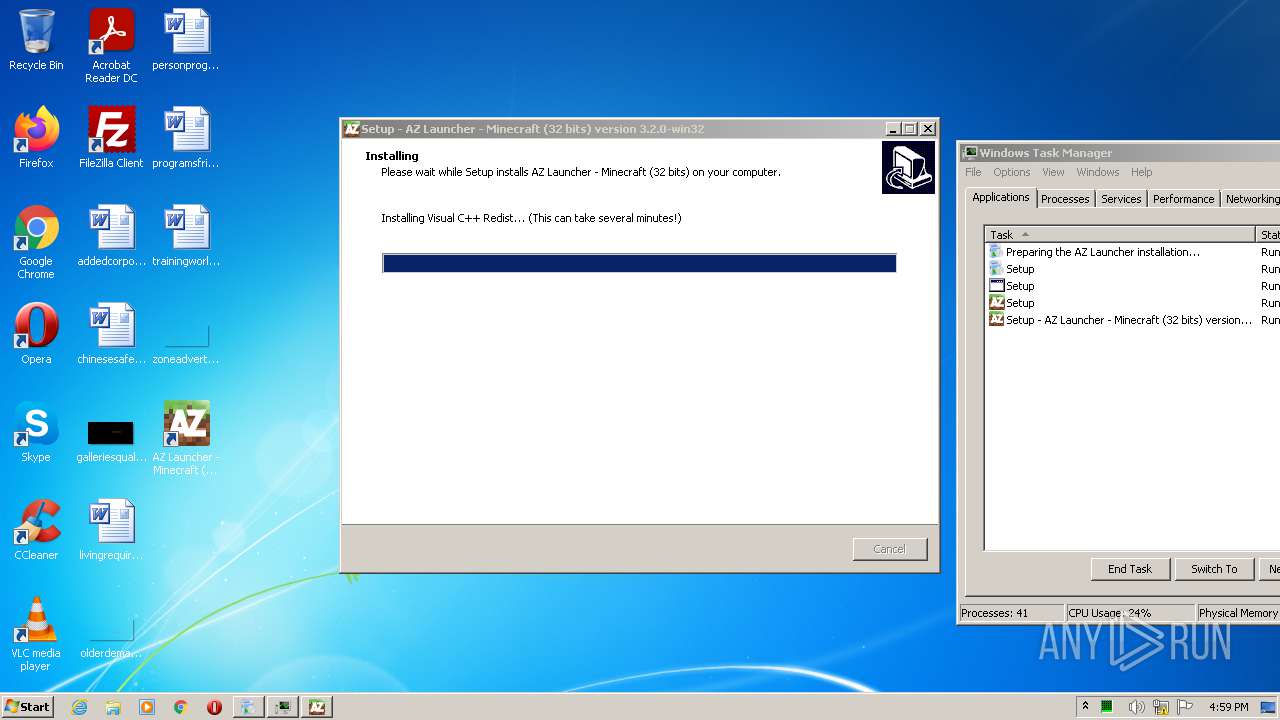
Task: Open the programsfri Word document icon
Action: tap(186, 138)
